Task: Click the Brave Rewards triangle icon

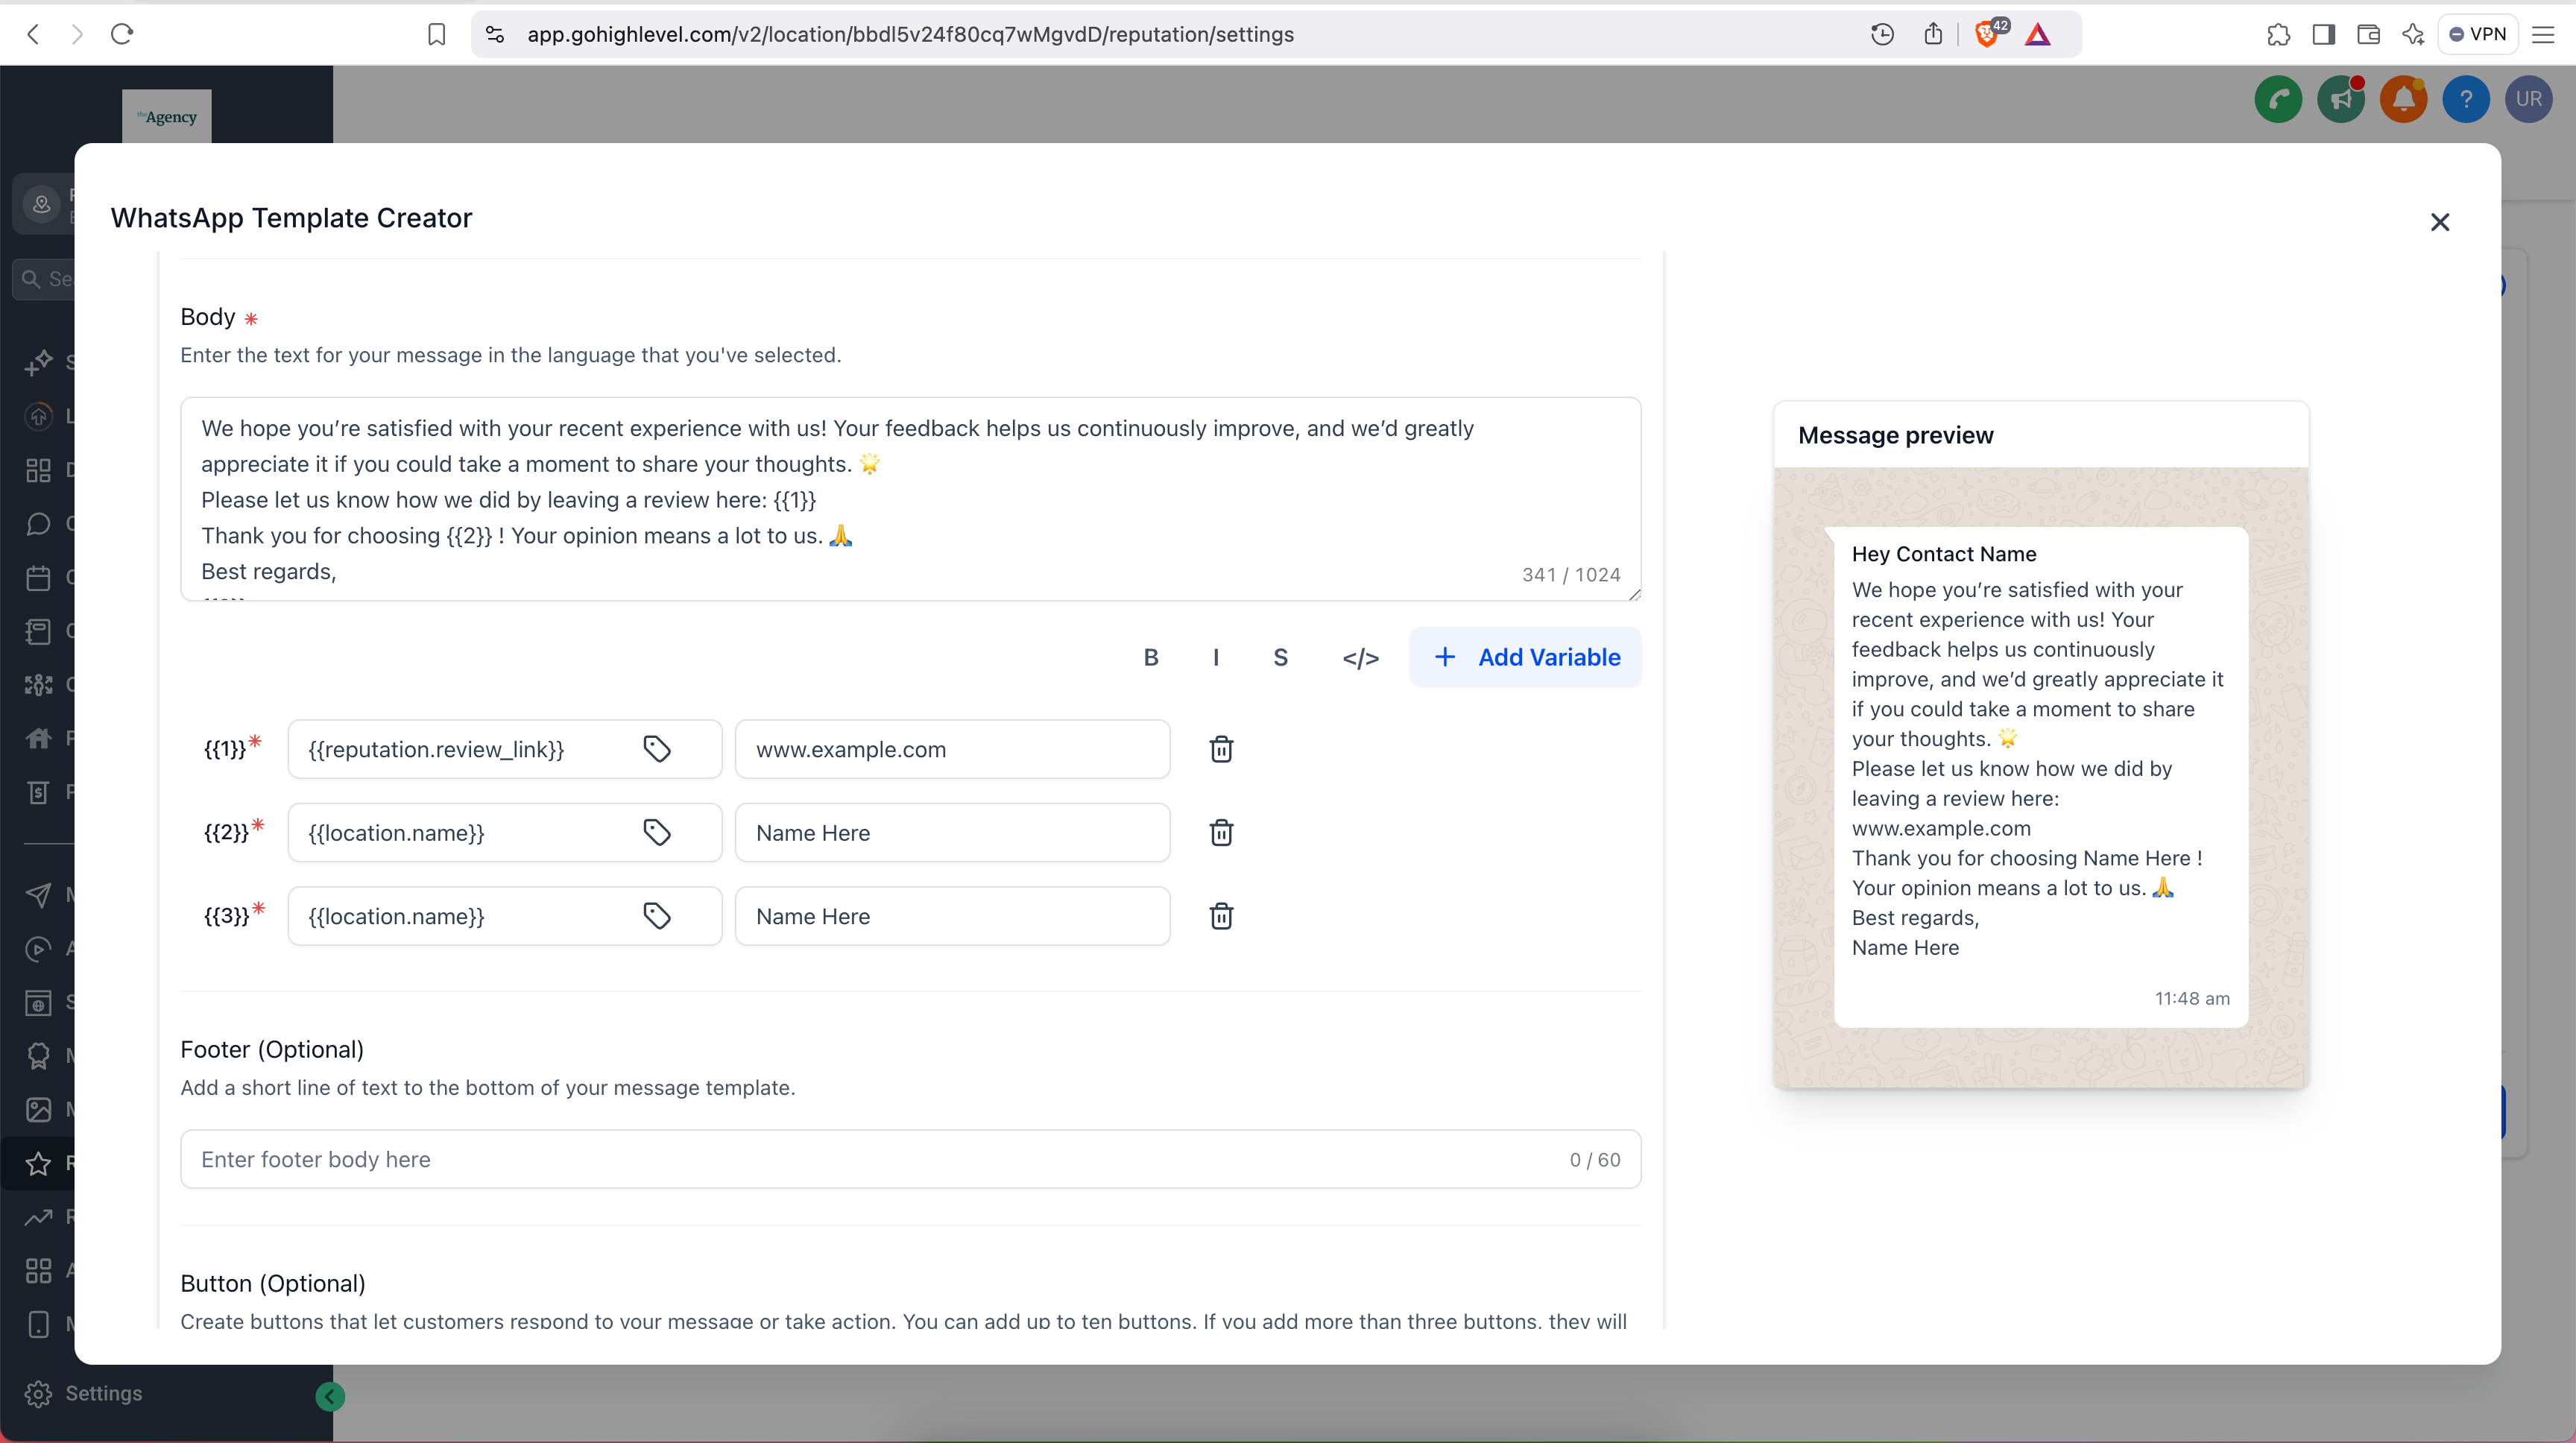Action: 2037,35
